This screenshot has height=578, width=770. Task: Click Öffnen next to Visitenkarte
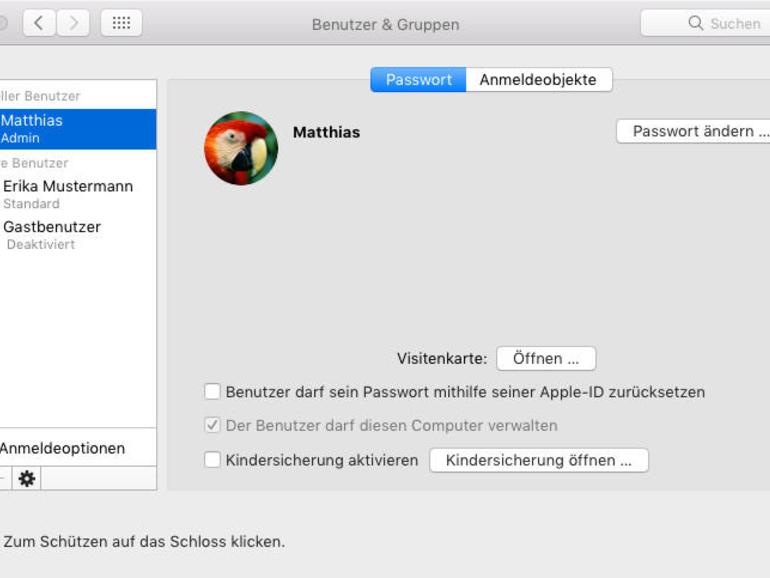point(546,358)
